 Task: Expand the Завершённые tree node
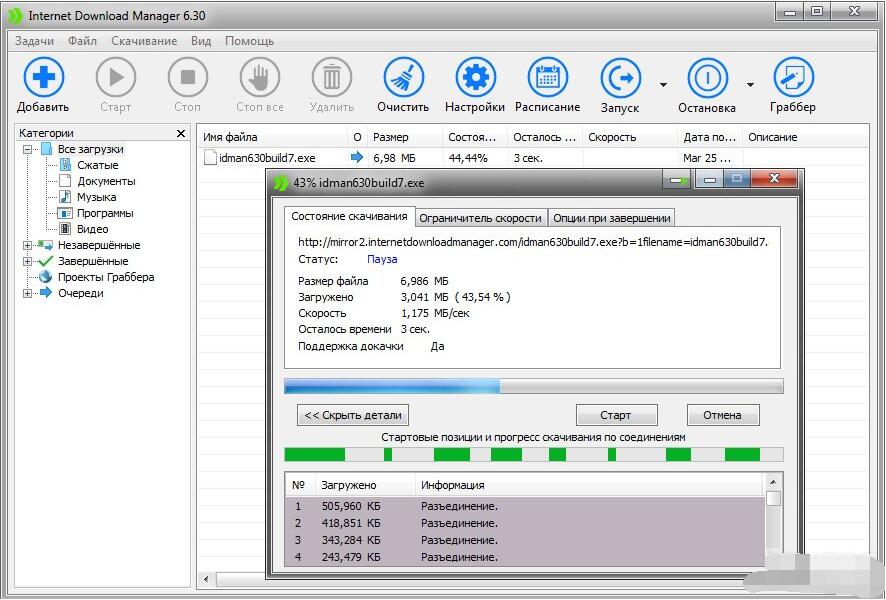pyautogui.click(x=27, y=262)
